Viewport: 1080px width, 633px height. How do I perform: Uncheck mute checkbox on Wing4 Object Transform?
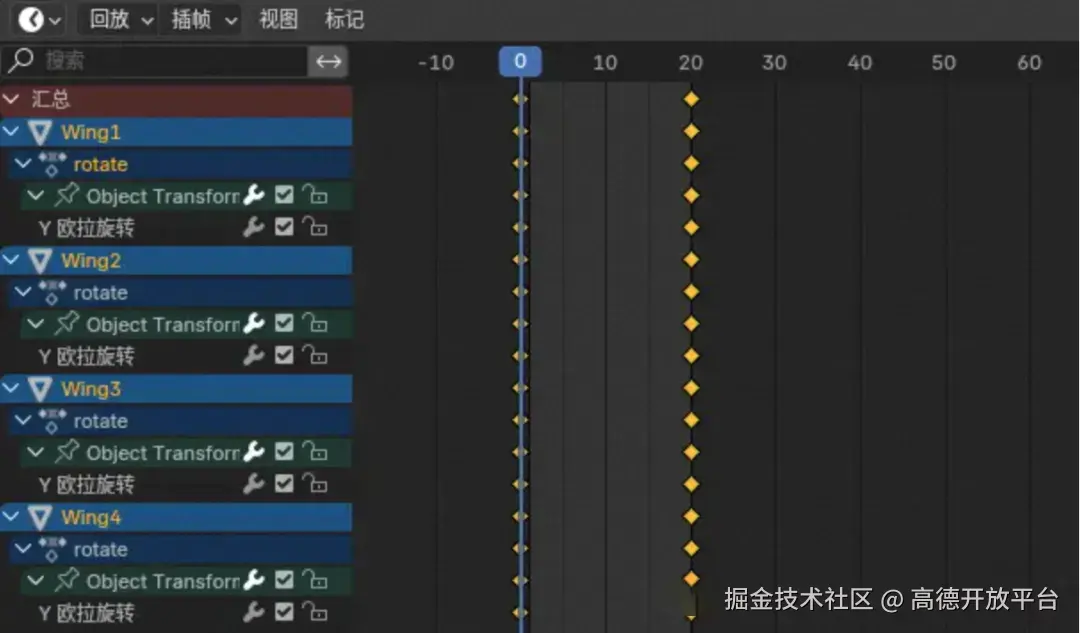[284, 579]
